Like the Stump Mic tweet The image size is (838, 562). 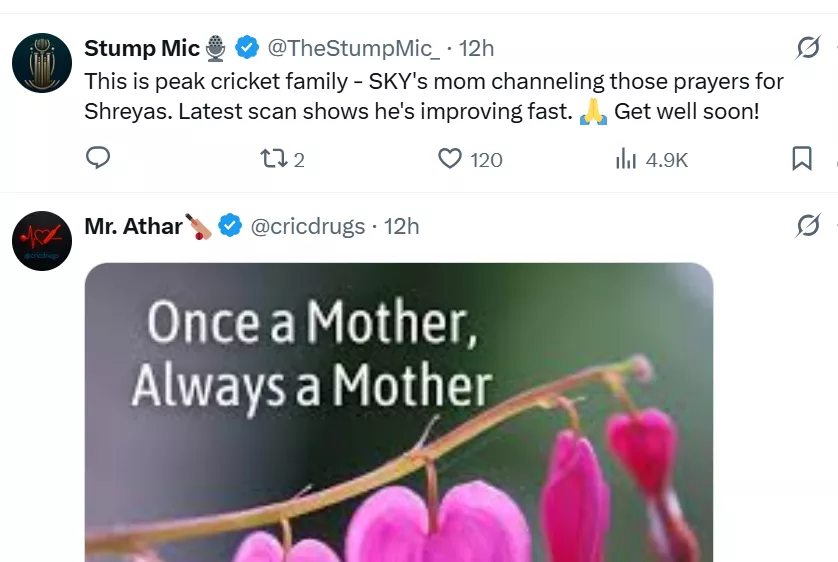coord(451,159)
